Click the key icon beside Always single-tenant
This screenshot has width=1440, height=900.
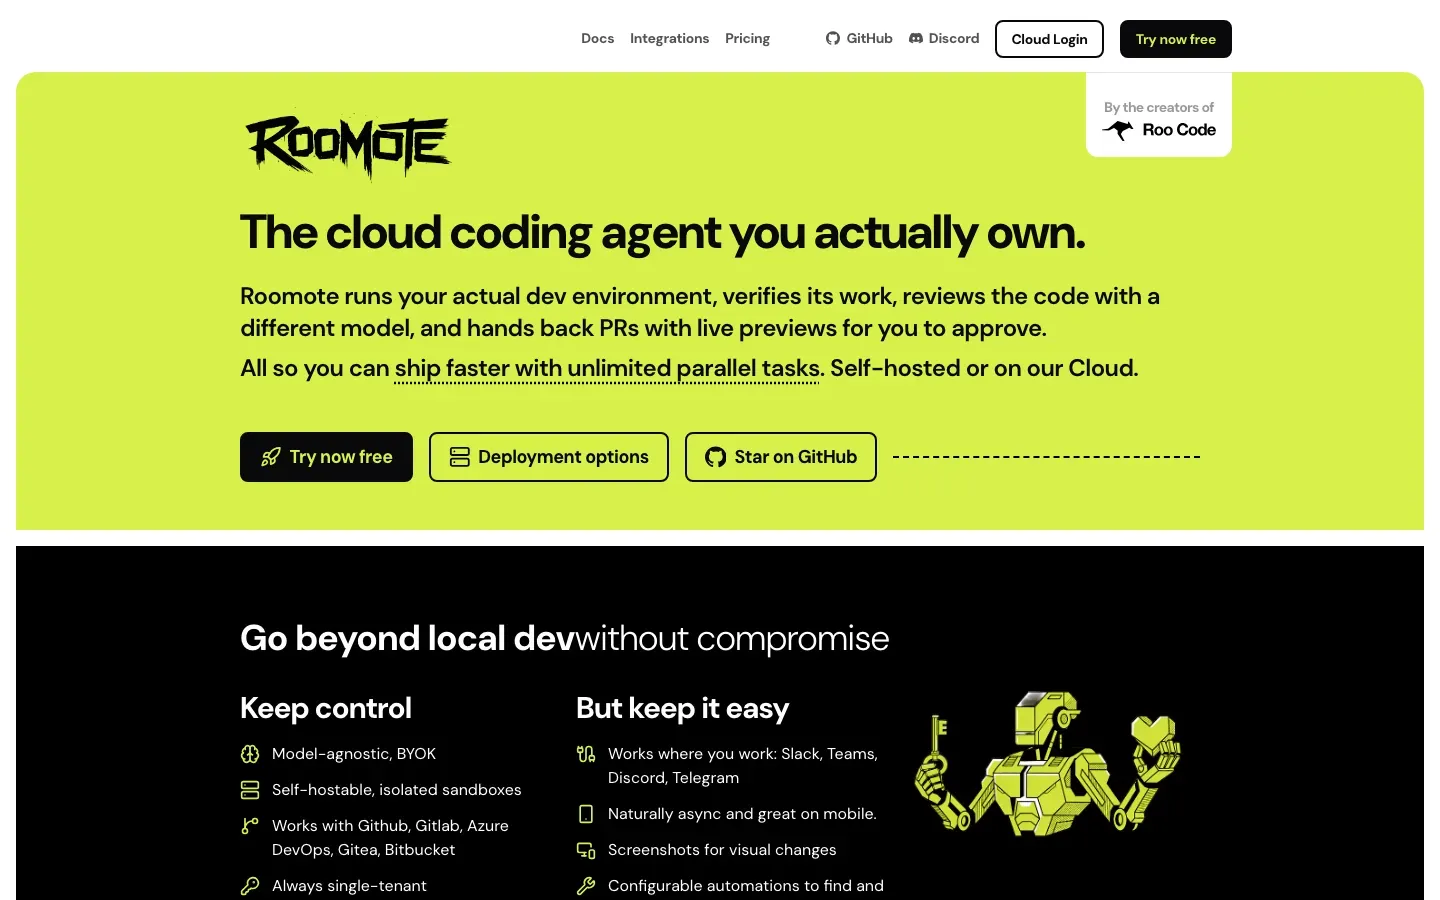point(250,886)
